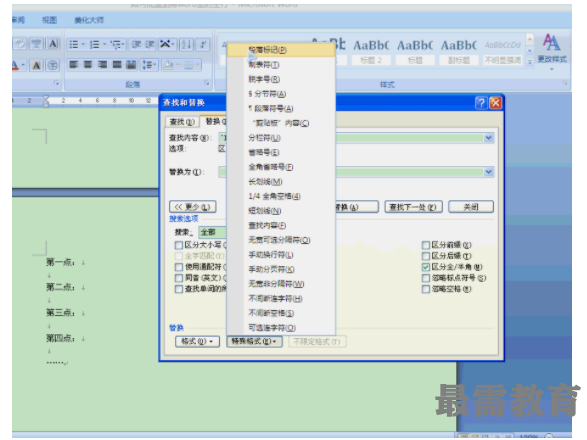Click the numbered list icon
Viewport: 587px width, 440px height.
click(95, 45)
